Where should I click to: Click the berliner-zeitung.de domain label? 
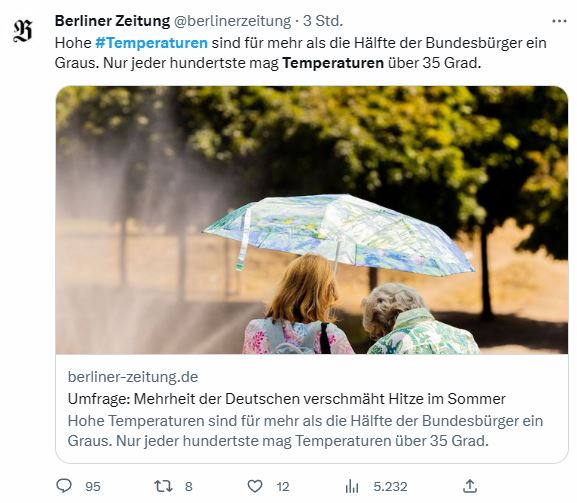coord(133,377)
